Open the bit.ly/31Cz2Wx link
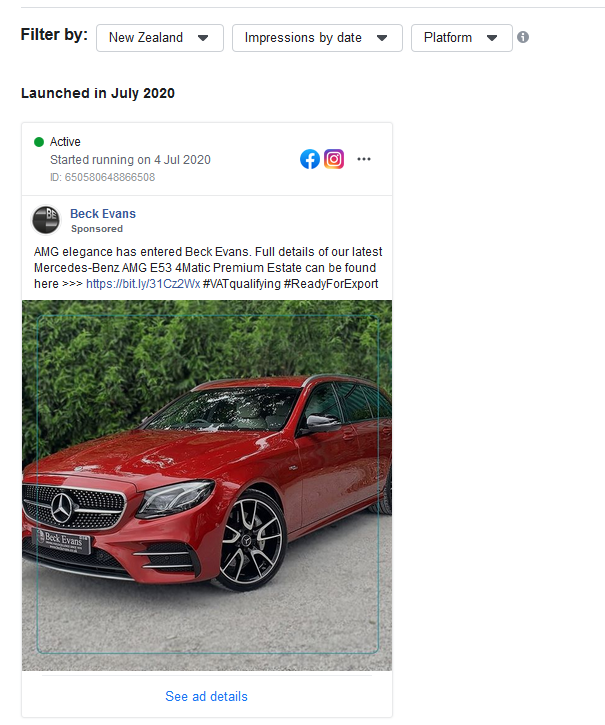 (143, 283)
